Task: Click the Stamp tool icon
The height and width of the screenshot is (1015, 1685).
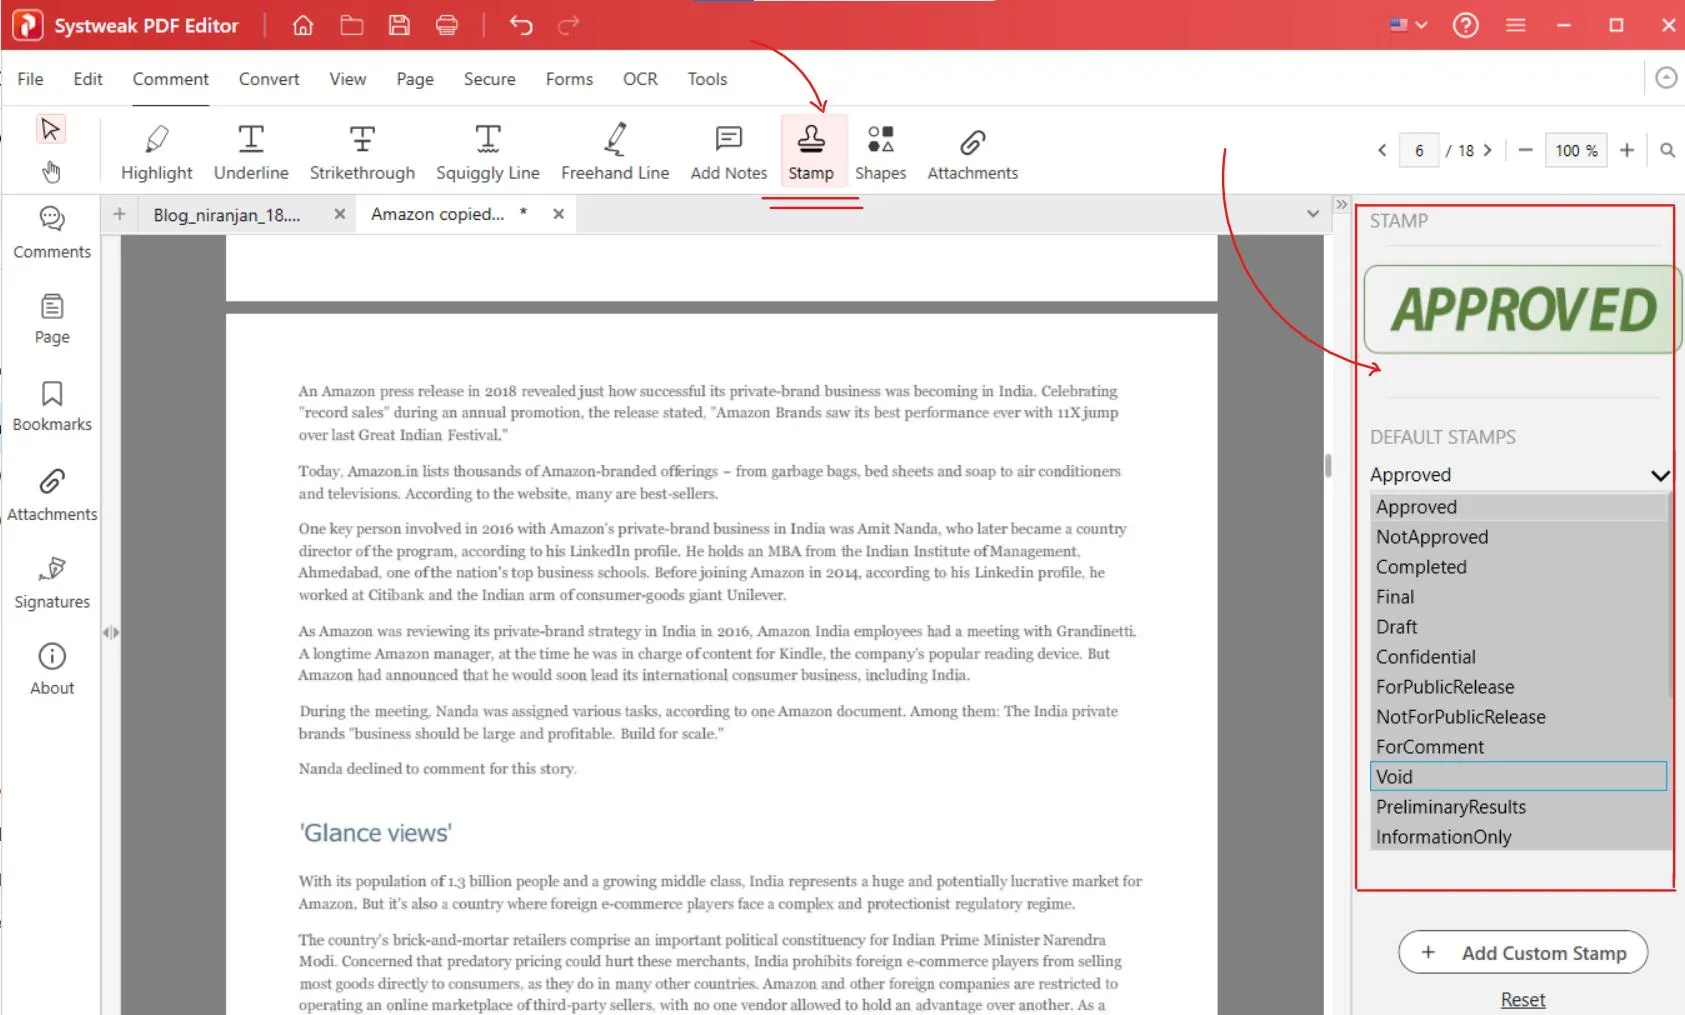Action: pos(811,140)
